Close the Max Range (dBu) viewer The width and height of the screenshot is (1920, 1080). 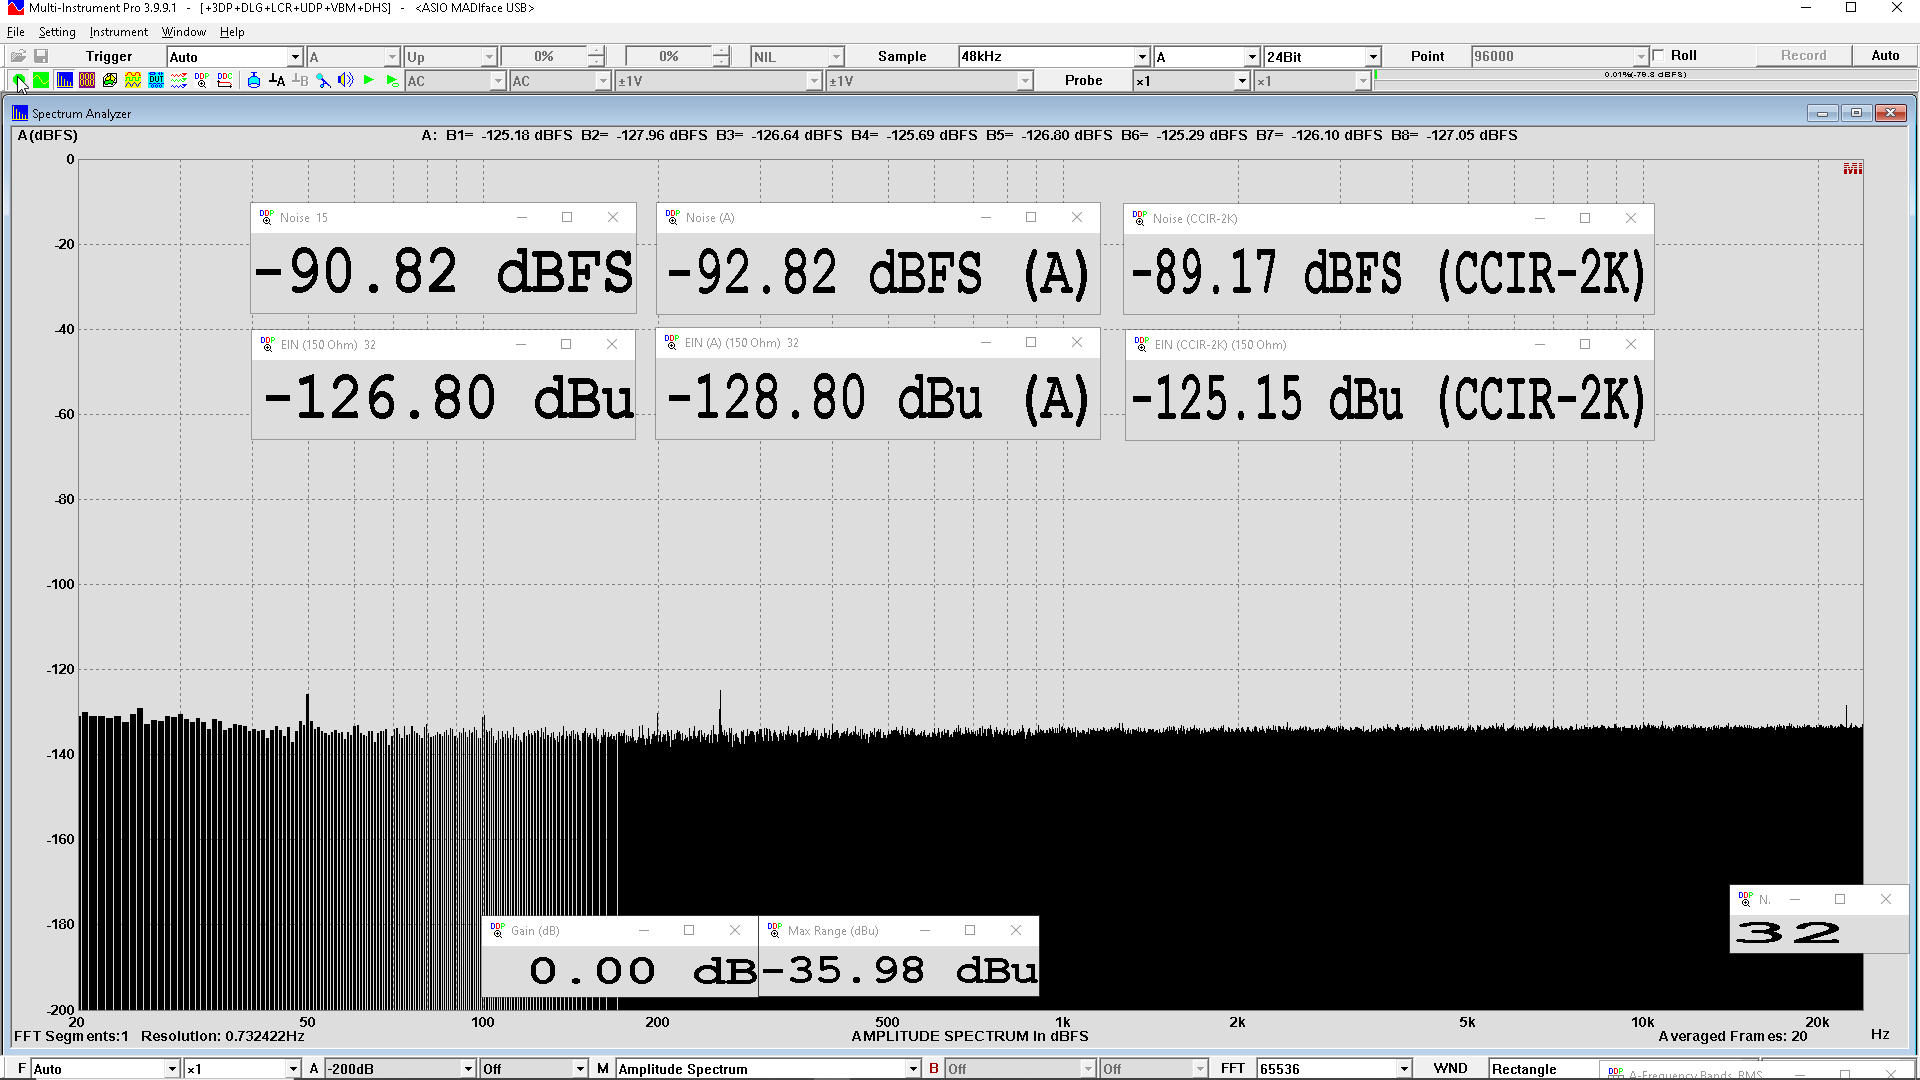pos(1016,930)
